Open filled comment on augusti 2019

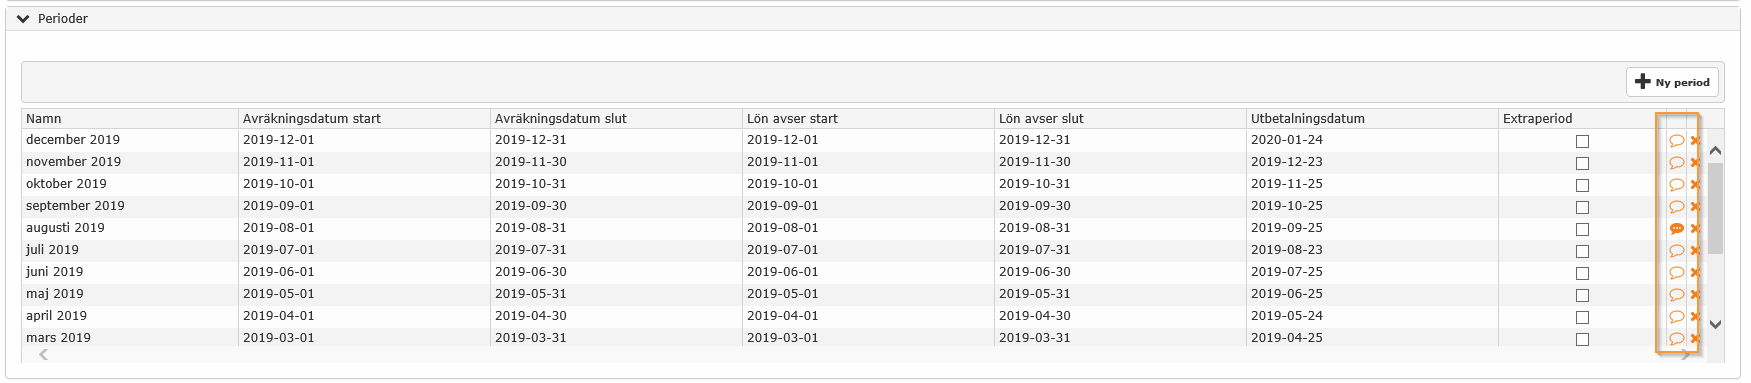point(1677,229)
